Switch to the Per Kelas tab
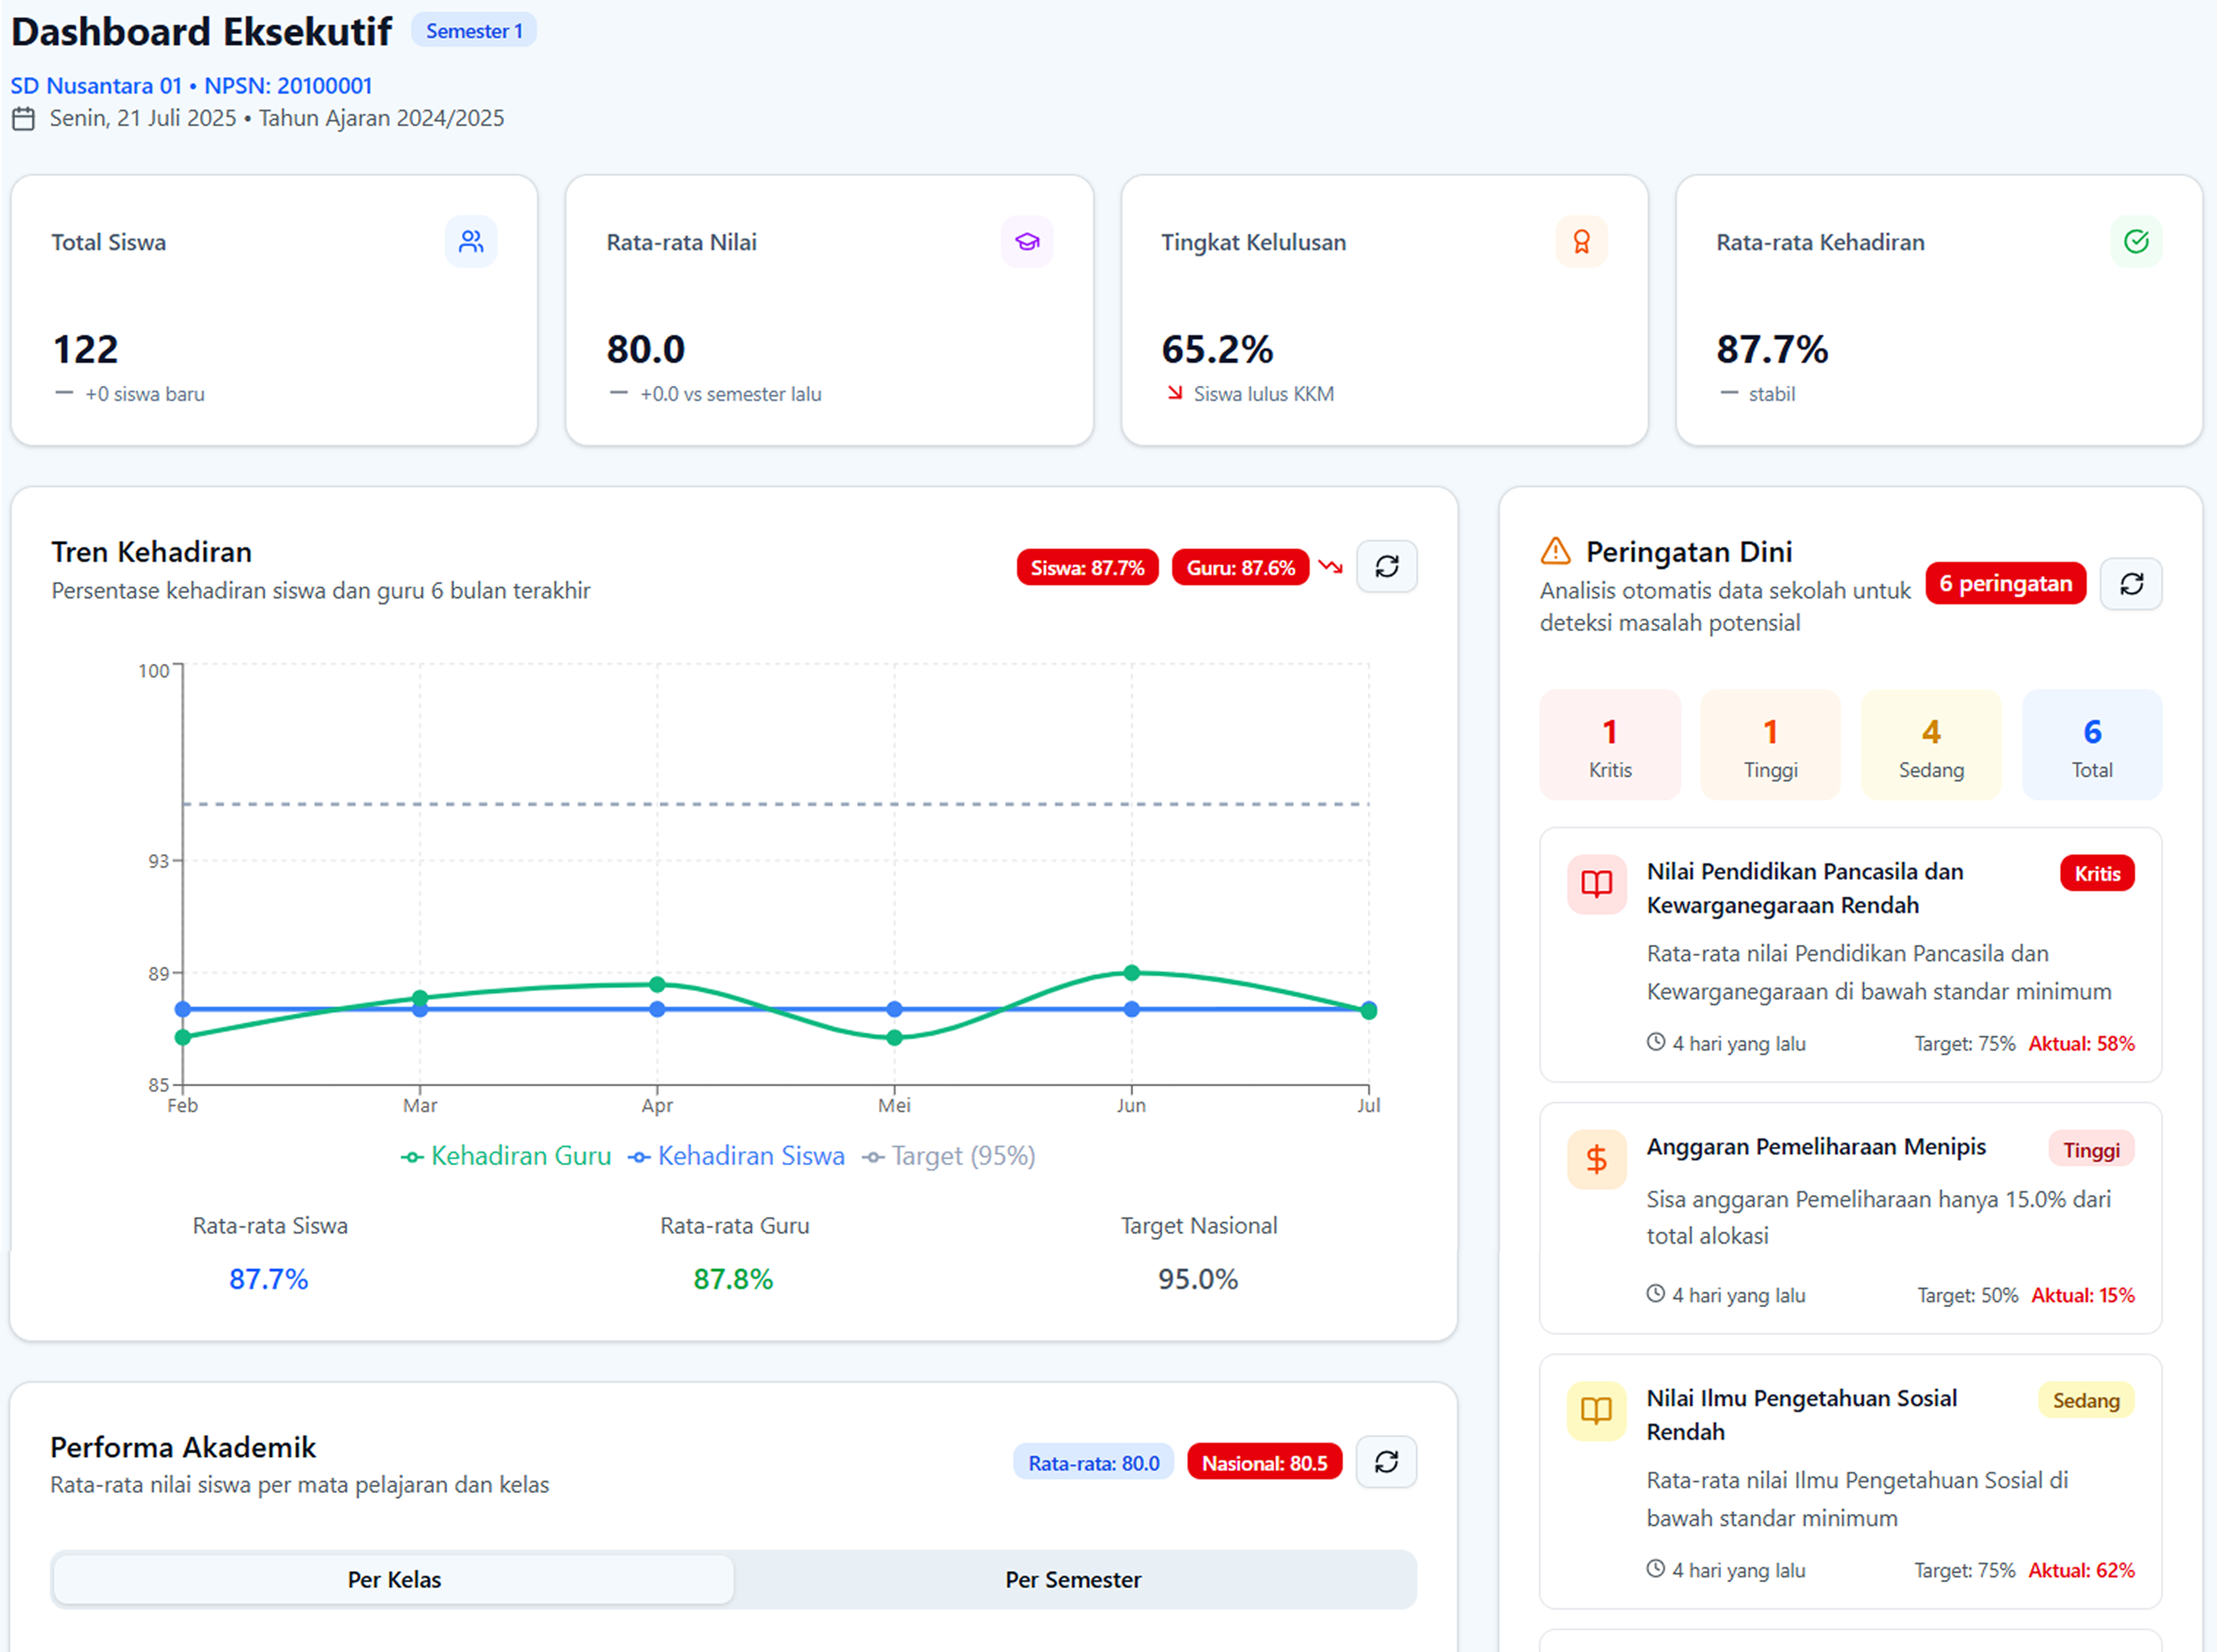The width and height of the screenshot is (2217, 1652). (x=394, y=1579)
